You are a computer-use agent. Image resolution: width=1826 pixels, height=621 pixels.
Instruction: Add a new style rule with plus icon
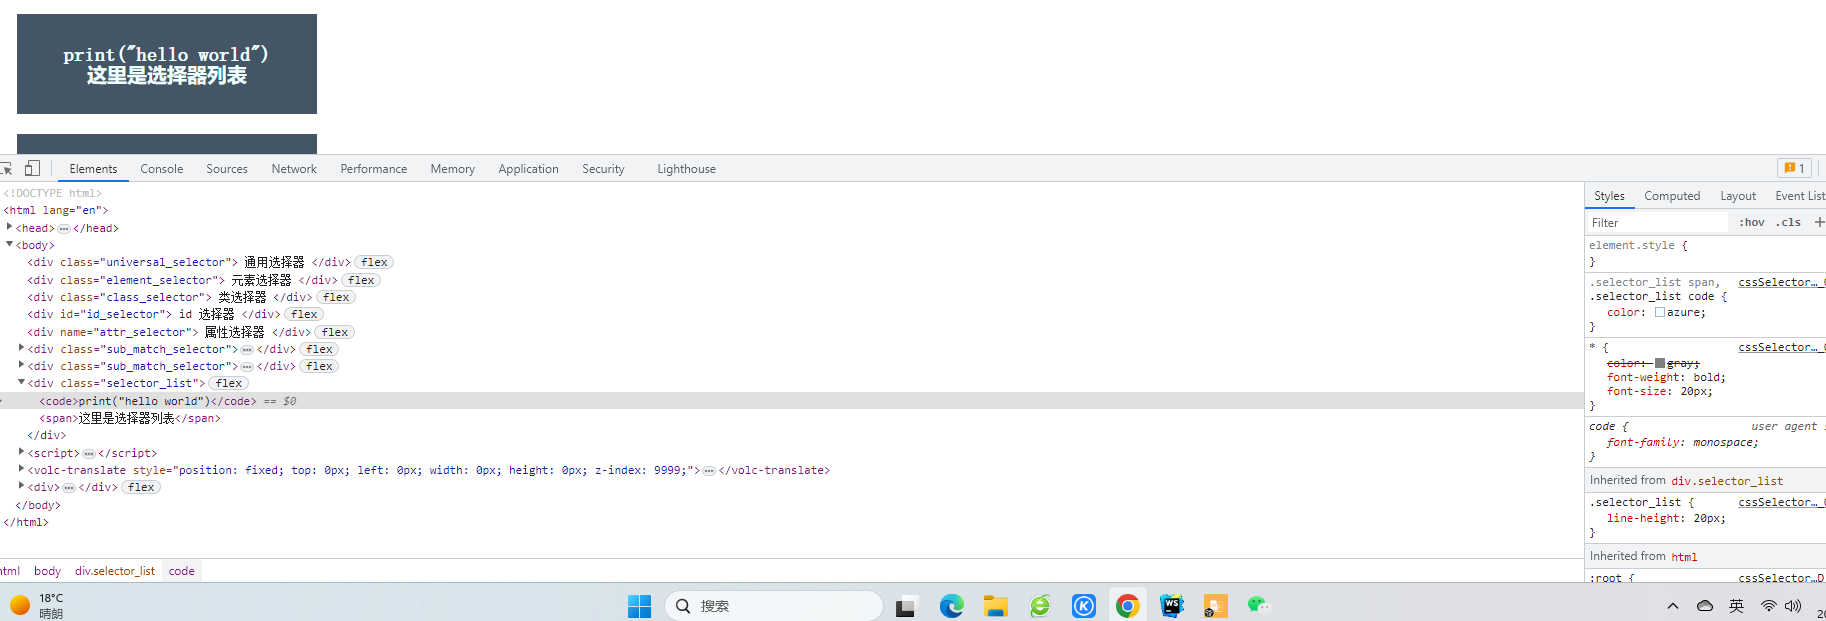(x=1819, y=222)
